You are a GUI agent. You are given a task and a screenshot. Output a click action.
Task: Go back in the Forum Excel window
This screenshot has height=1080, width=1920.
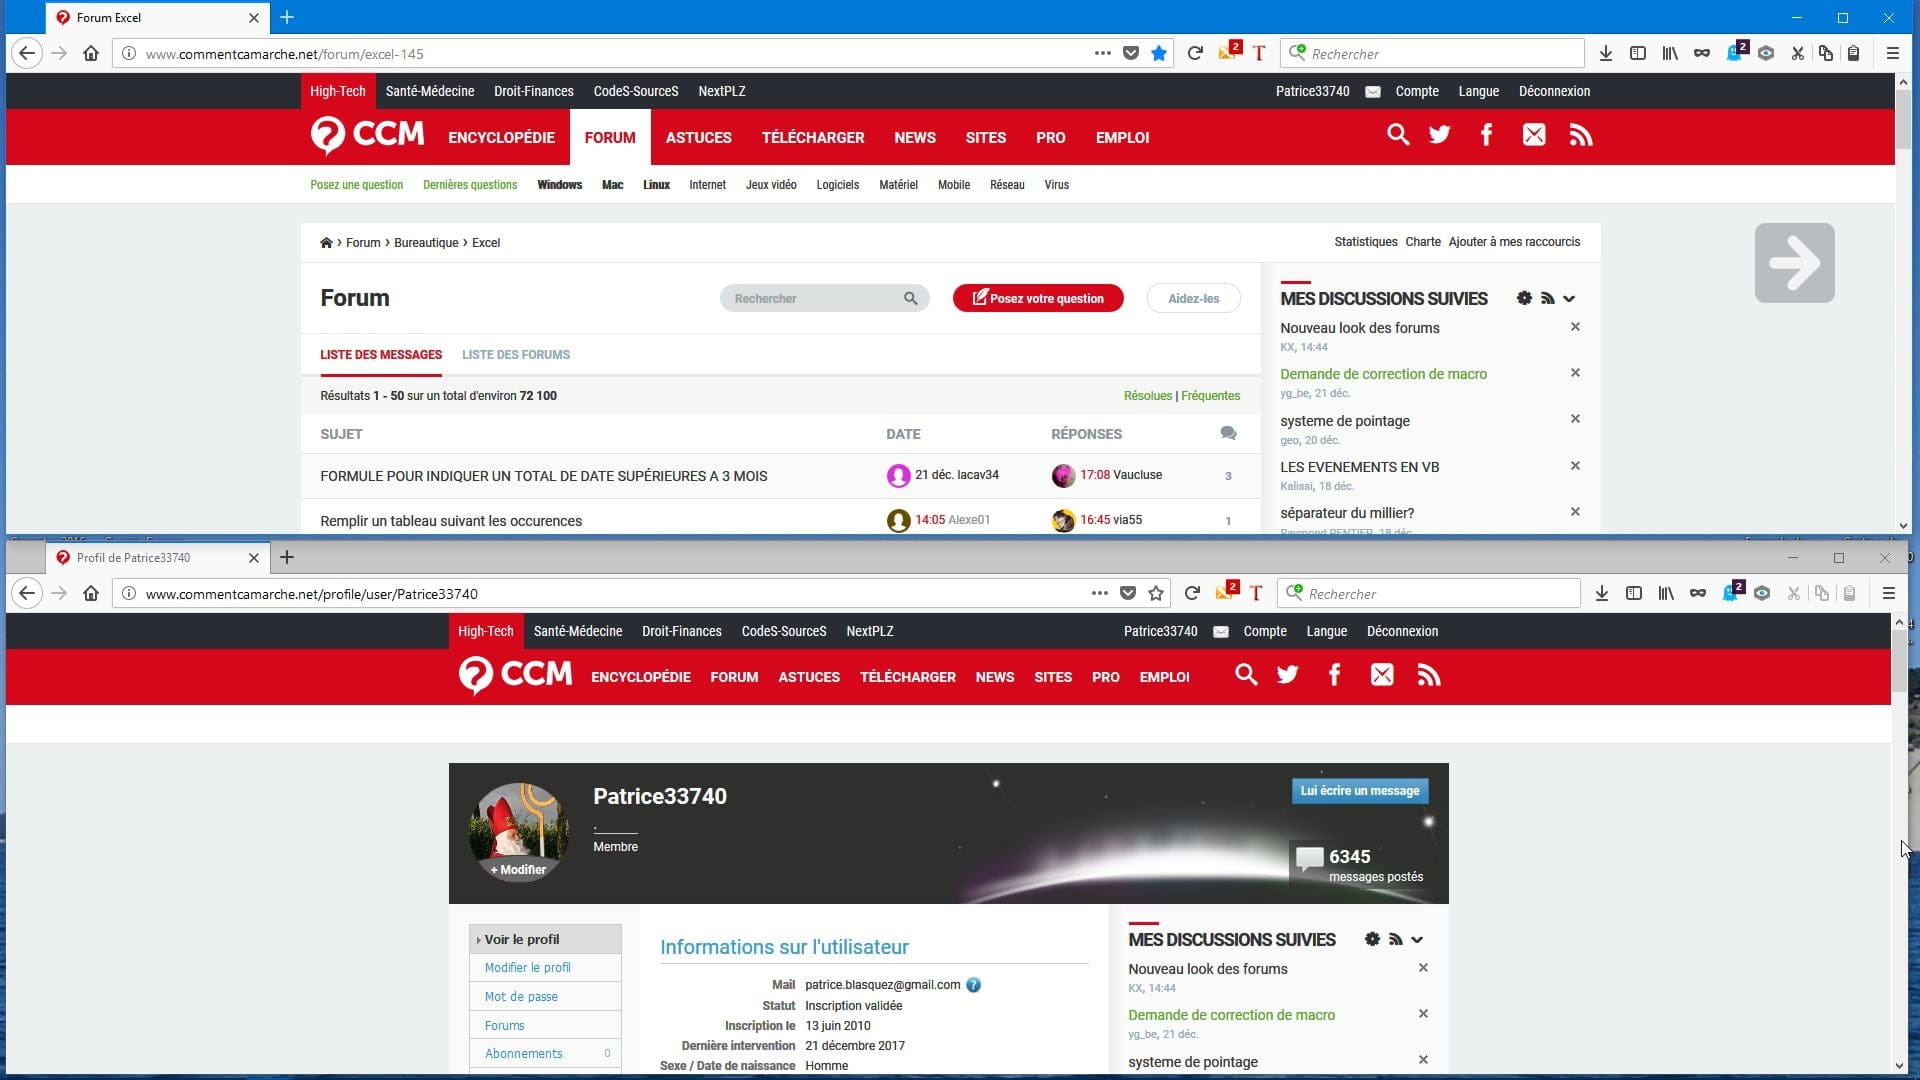tap(27, 54)
